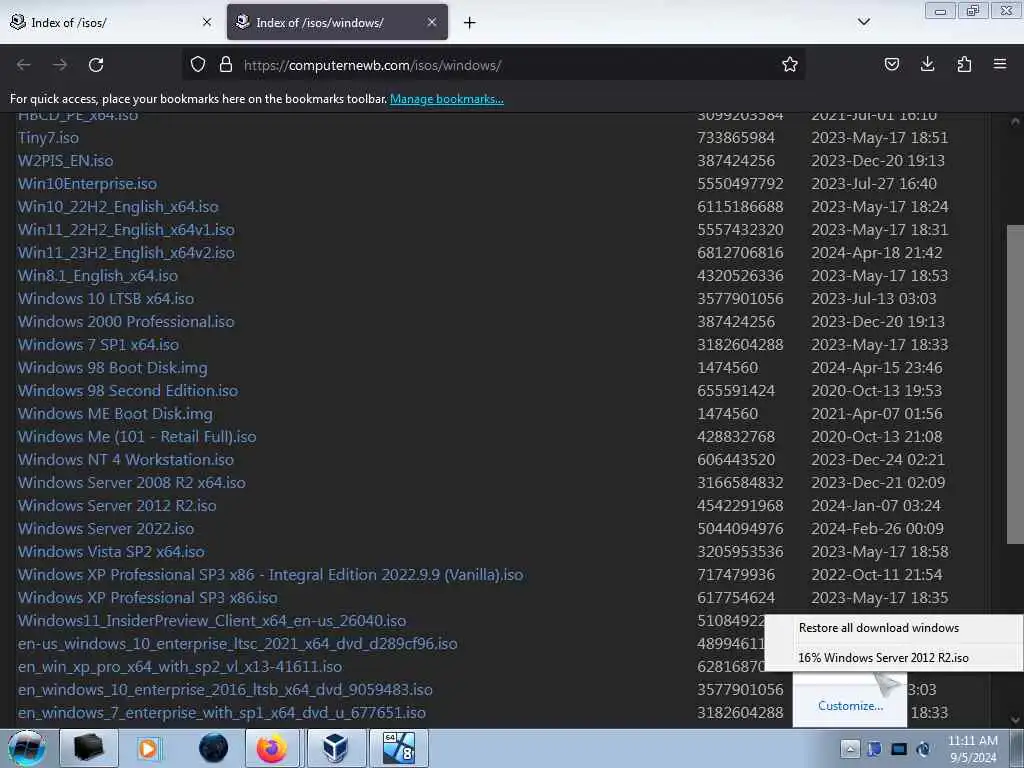Open Windows 2000 Professional.iso

(126, 321)
